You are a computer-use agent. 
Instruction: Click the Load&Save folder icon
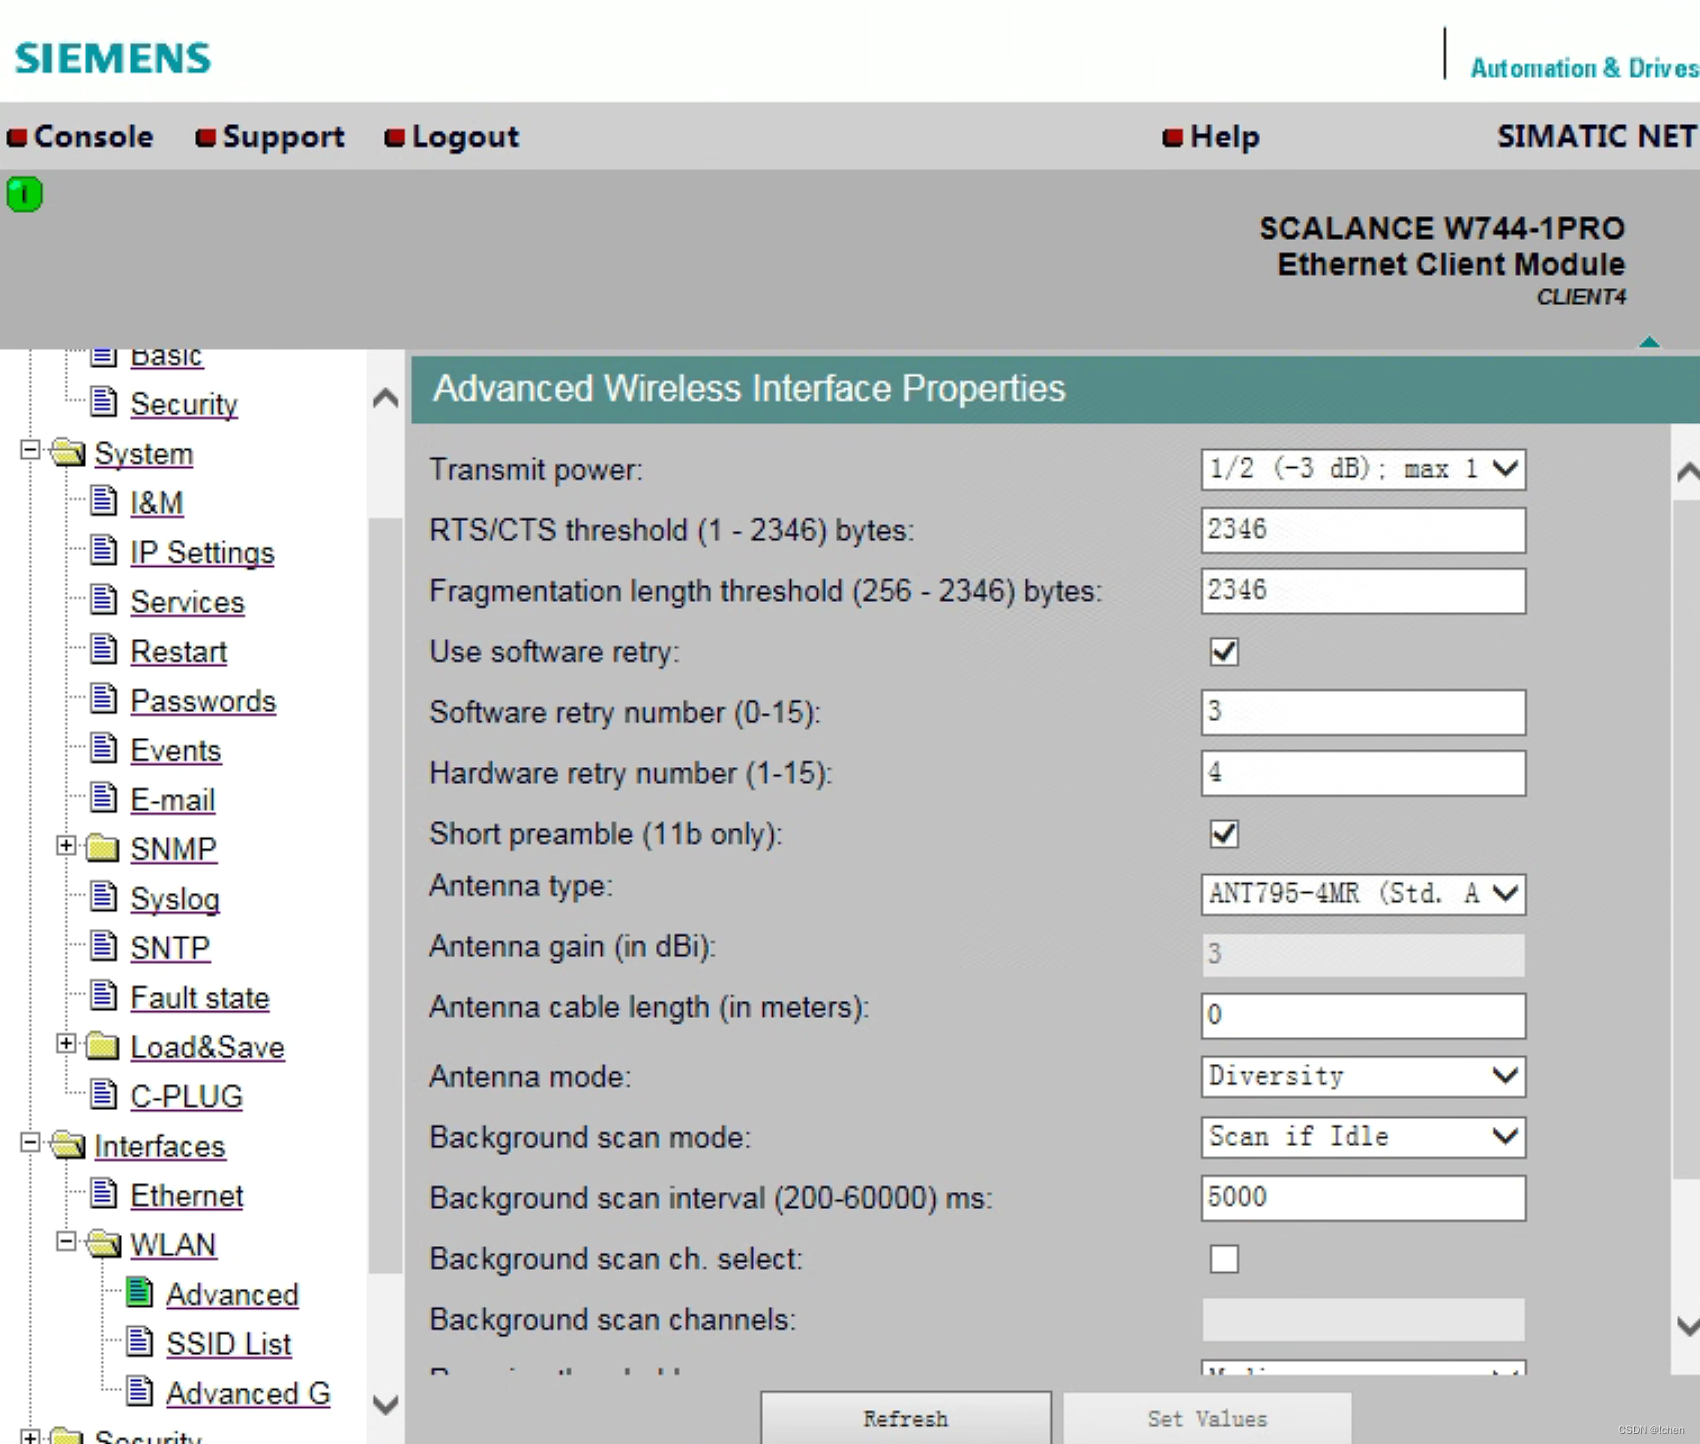tap(103, 1046)
